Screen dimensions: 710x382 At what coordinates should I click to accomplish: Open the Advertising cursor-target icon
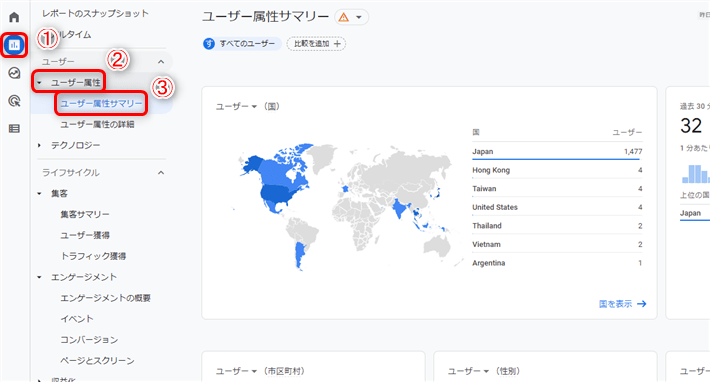(14, 100)
